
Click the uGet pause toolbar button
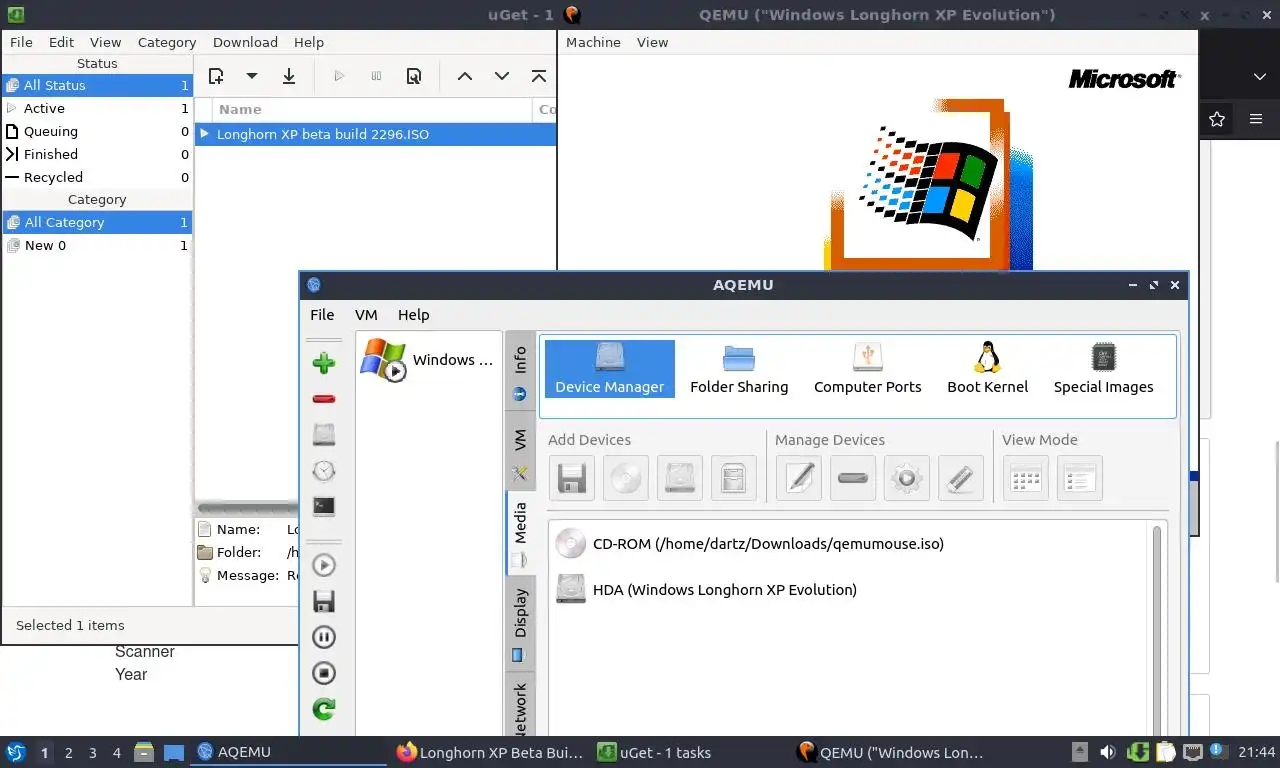coord(377,76)
